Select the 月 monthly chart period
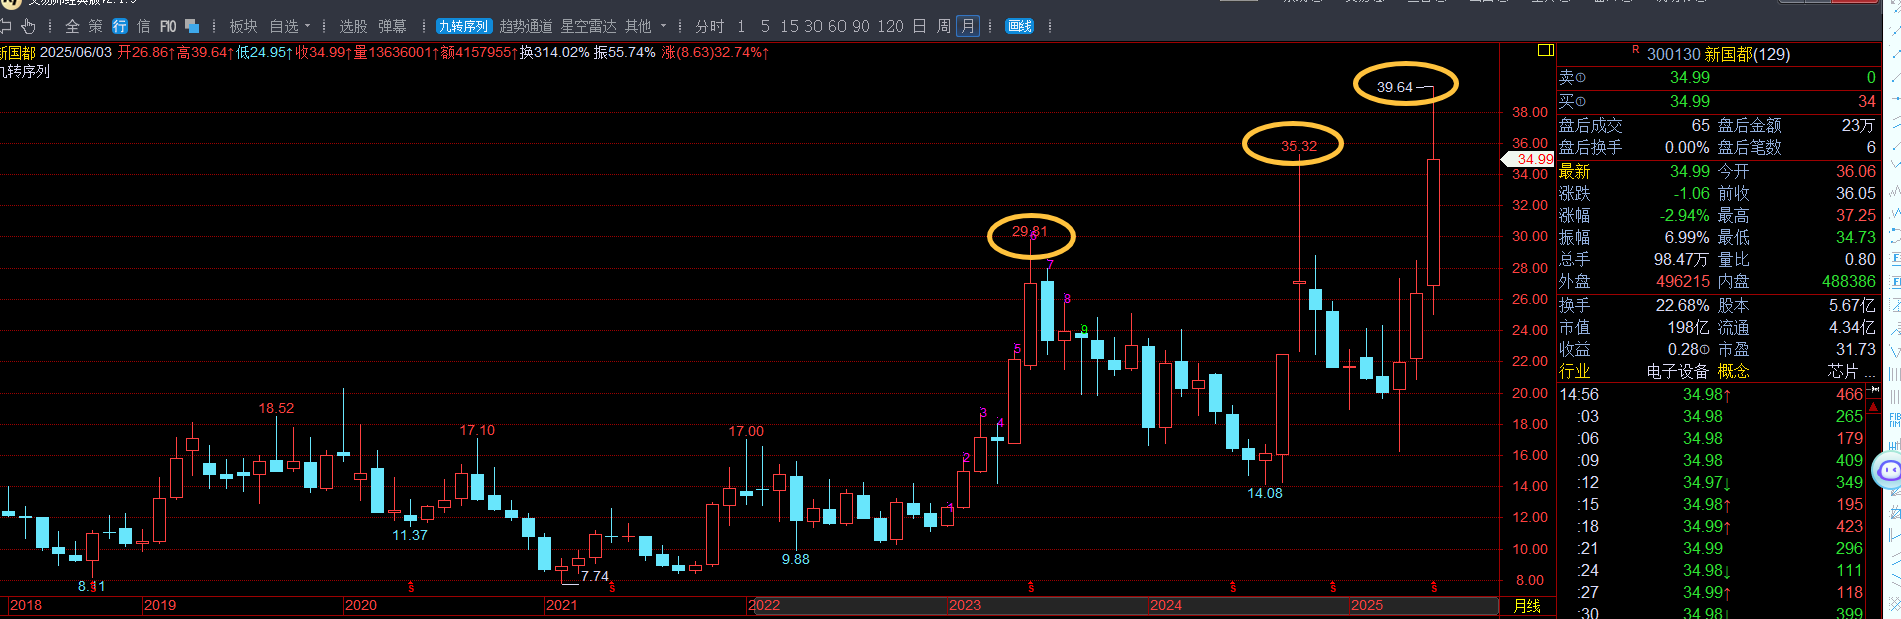 point(967,26)
